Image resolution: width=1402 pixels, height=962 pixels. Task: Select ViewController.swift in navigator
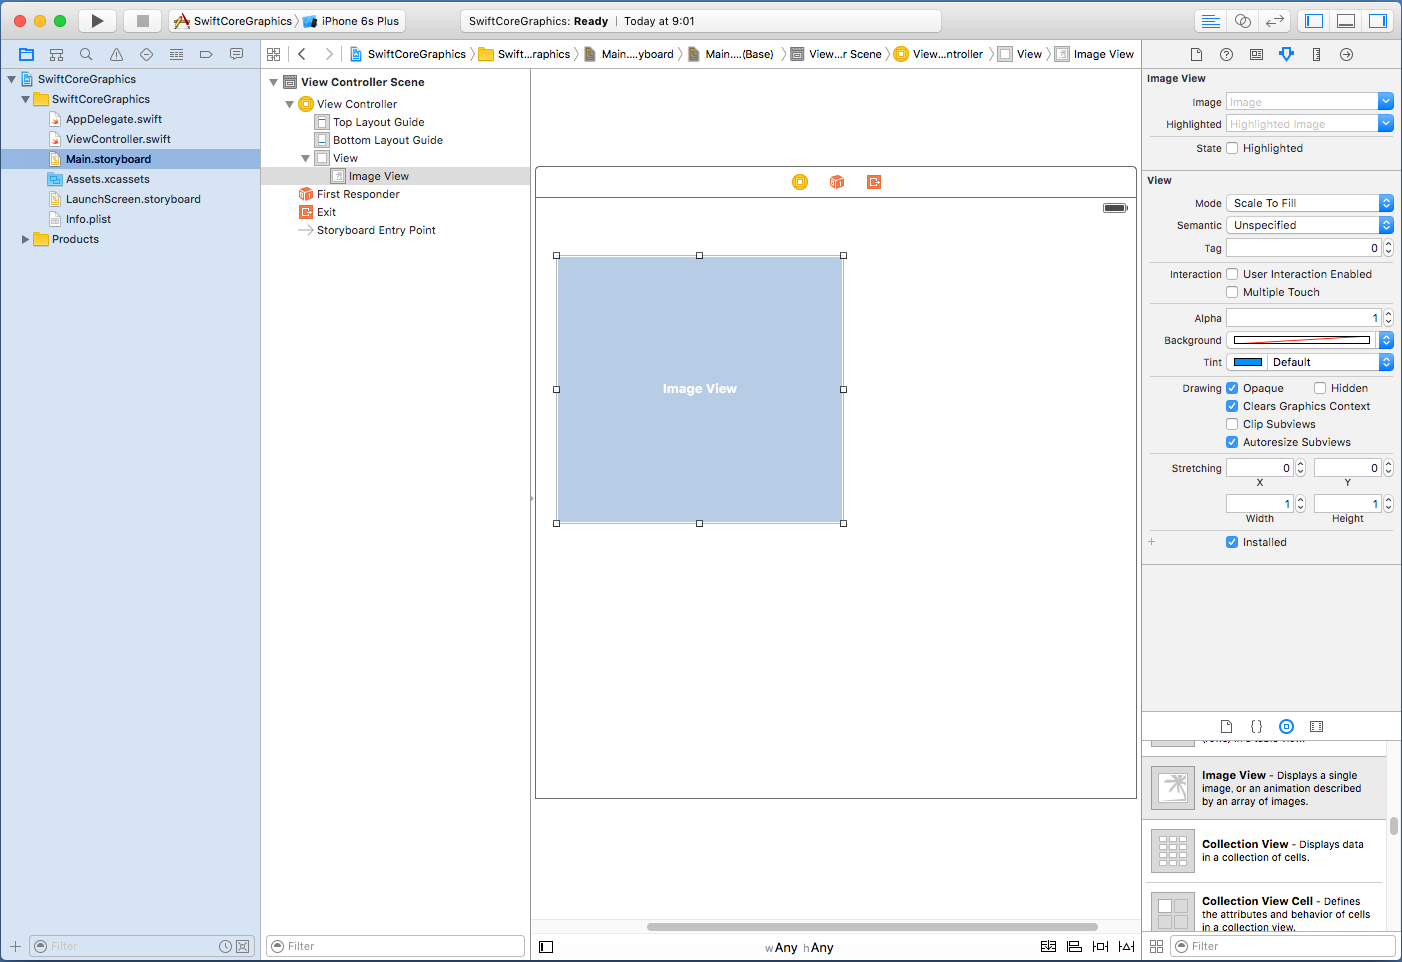[118, 139]
